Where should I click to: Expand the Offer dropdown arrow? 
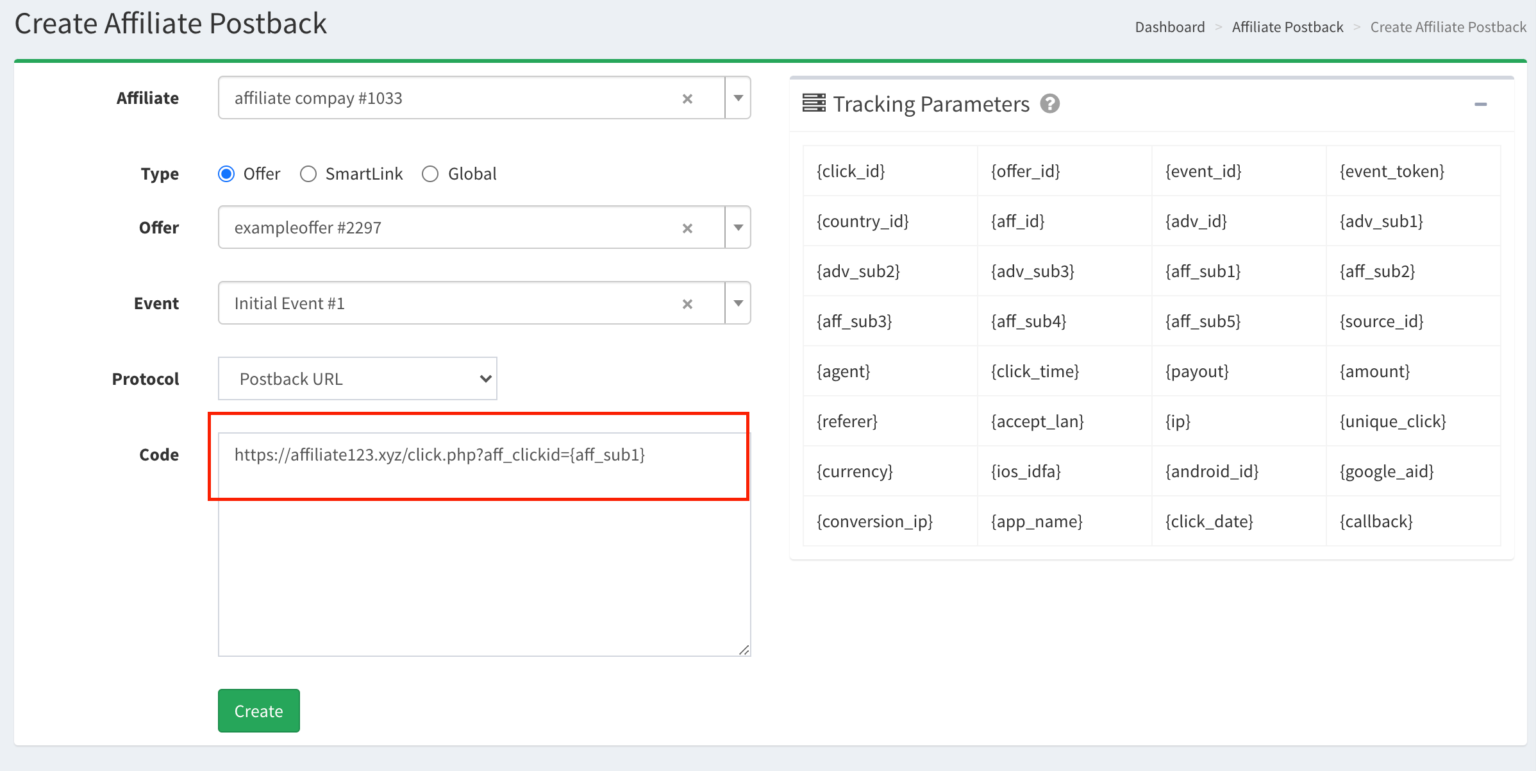coord(738,228)
